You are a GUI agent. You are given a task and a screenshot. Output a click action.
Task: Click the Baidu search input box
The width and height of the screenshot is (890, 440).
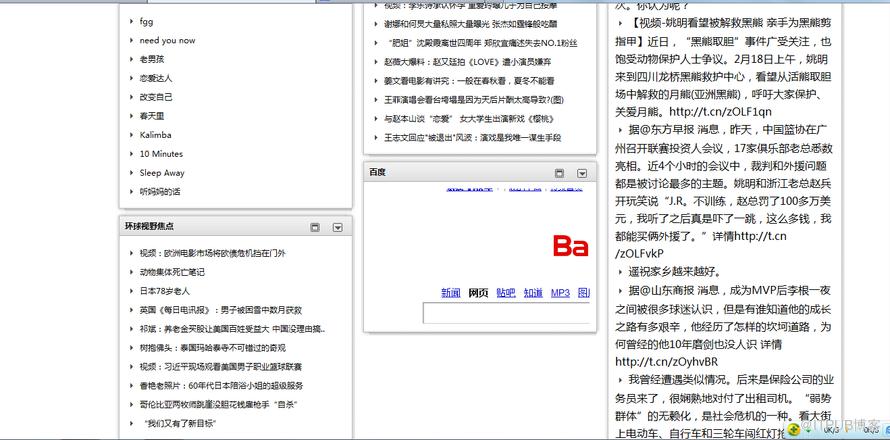coord(506,313)
